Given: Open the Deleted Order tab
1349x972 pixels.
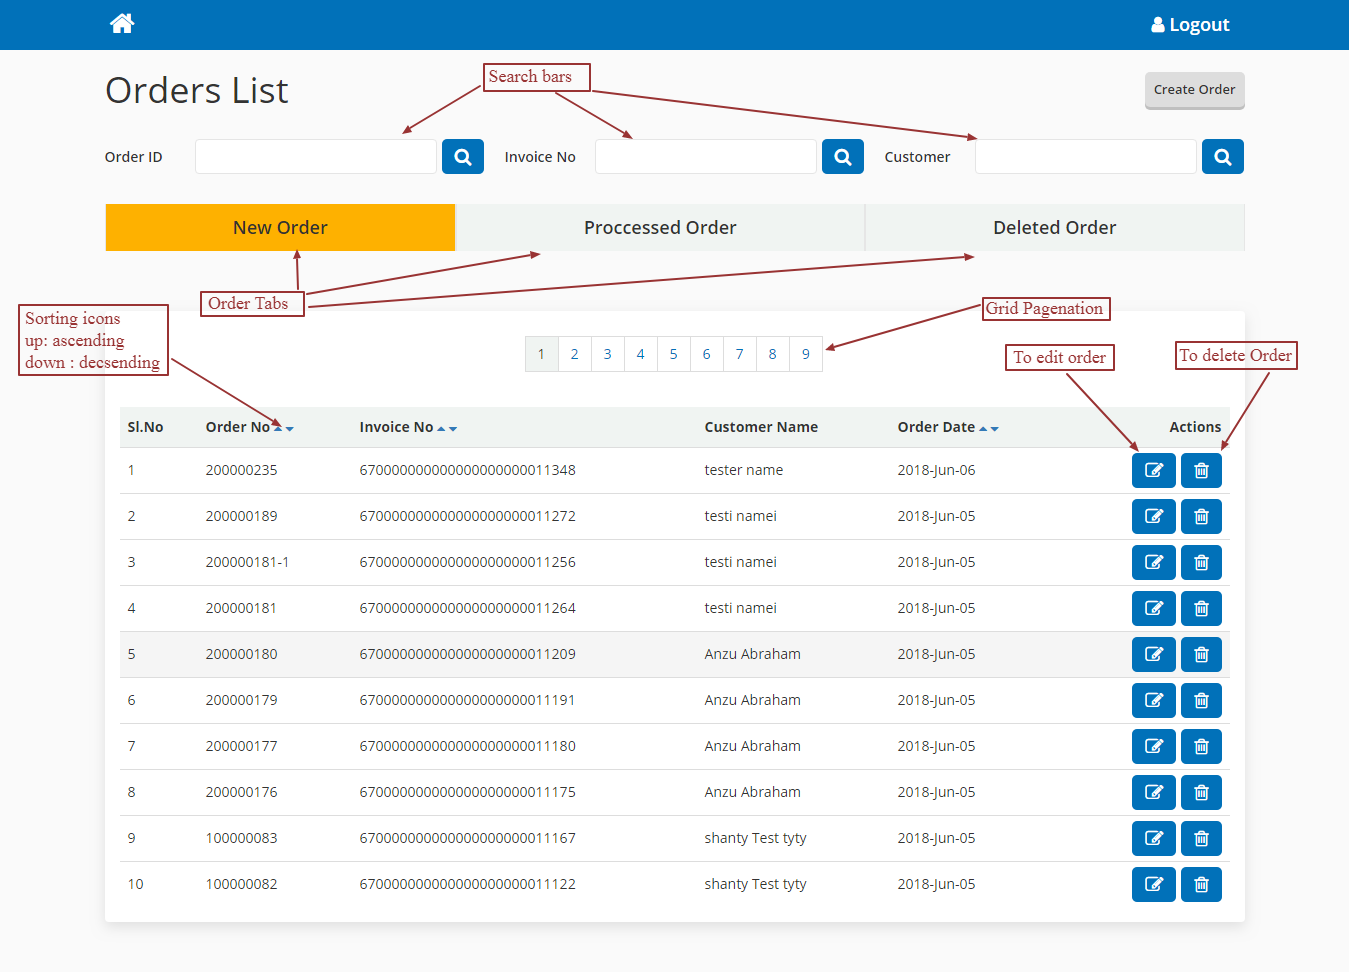Looking at the screenshot, I should click(x=1054, y=228).
